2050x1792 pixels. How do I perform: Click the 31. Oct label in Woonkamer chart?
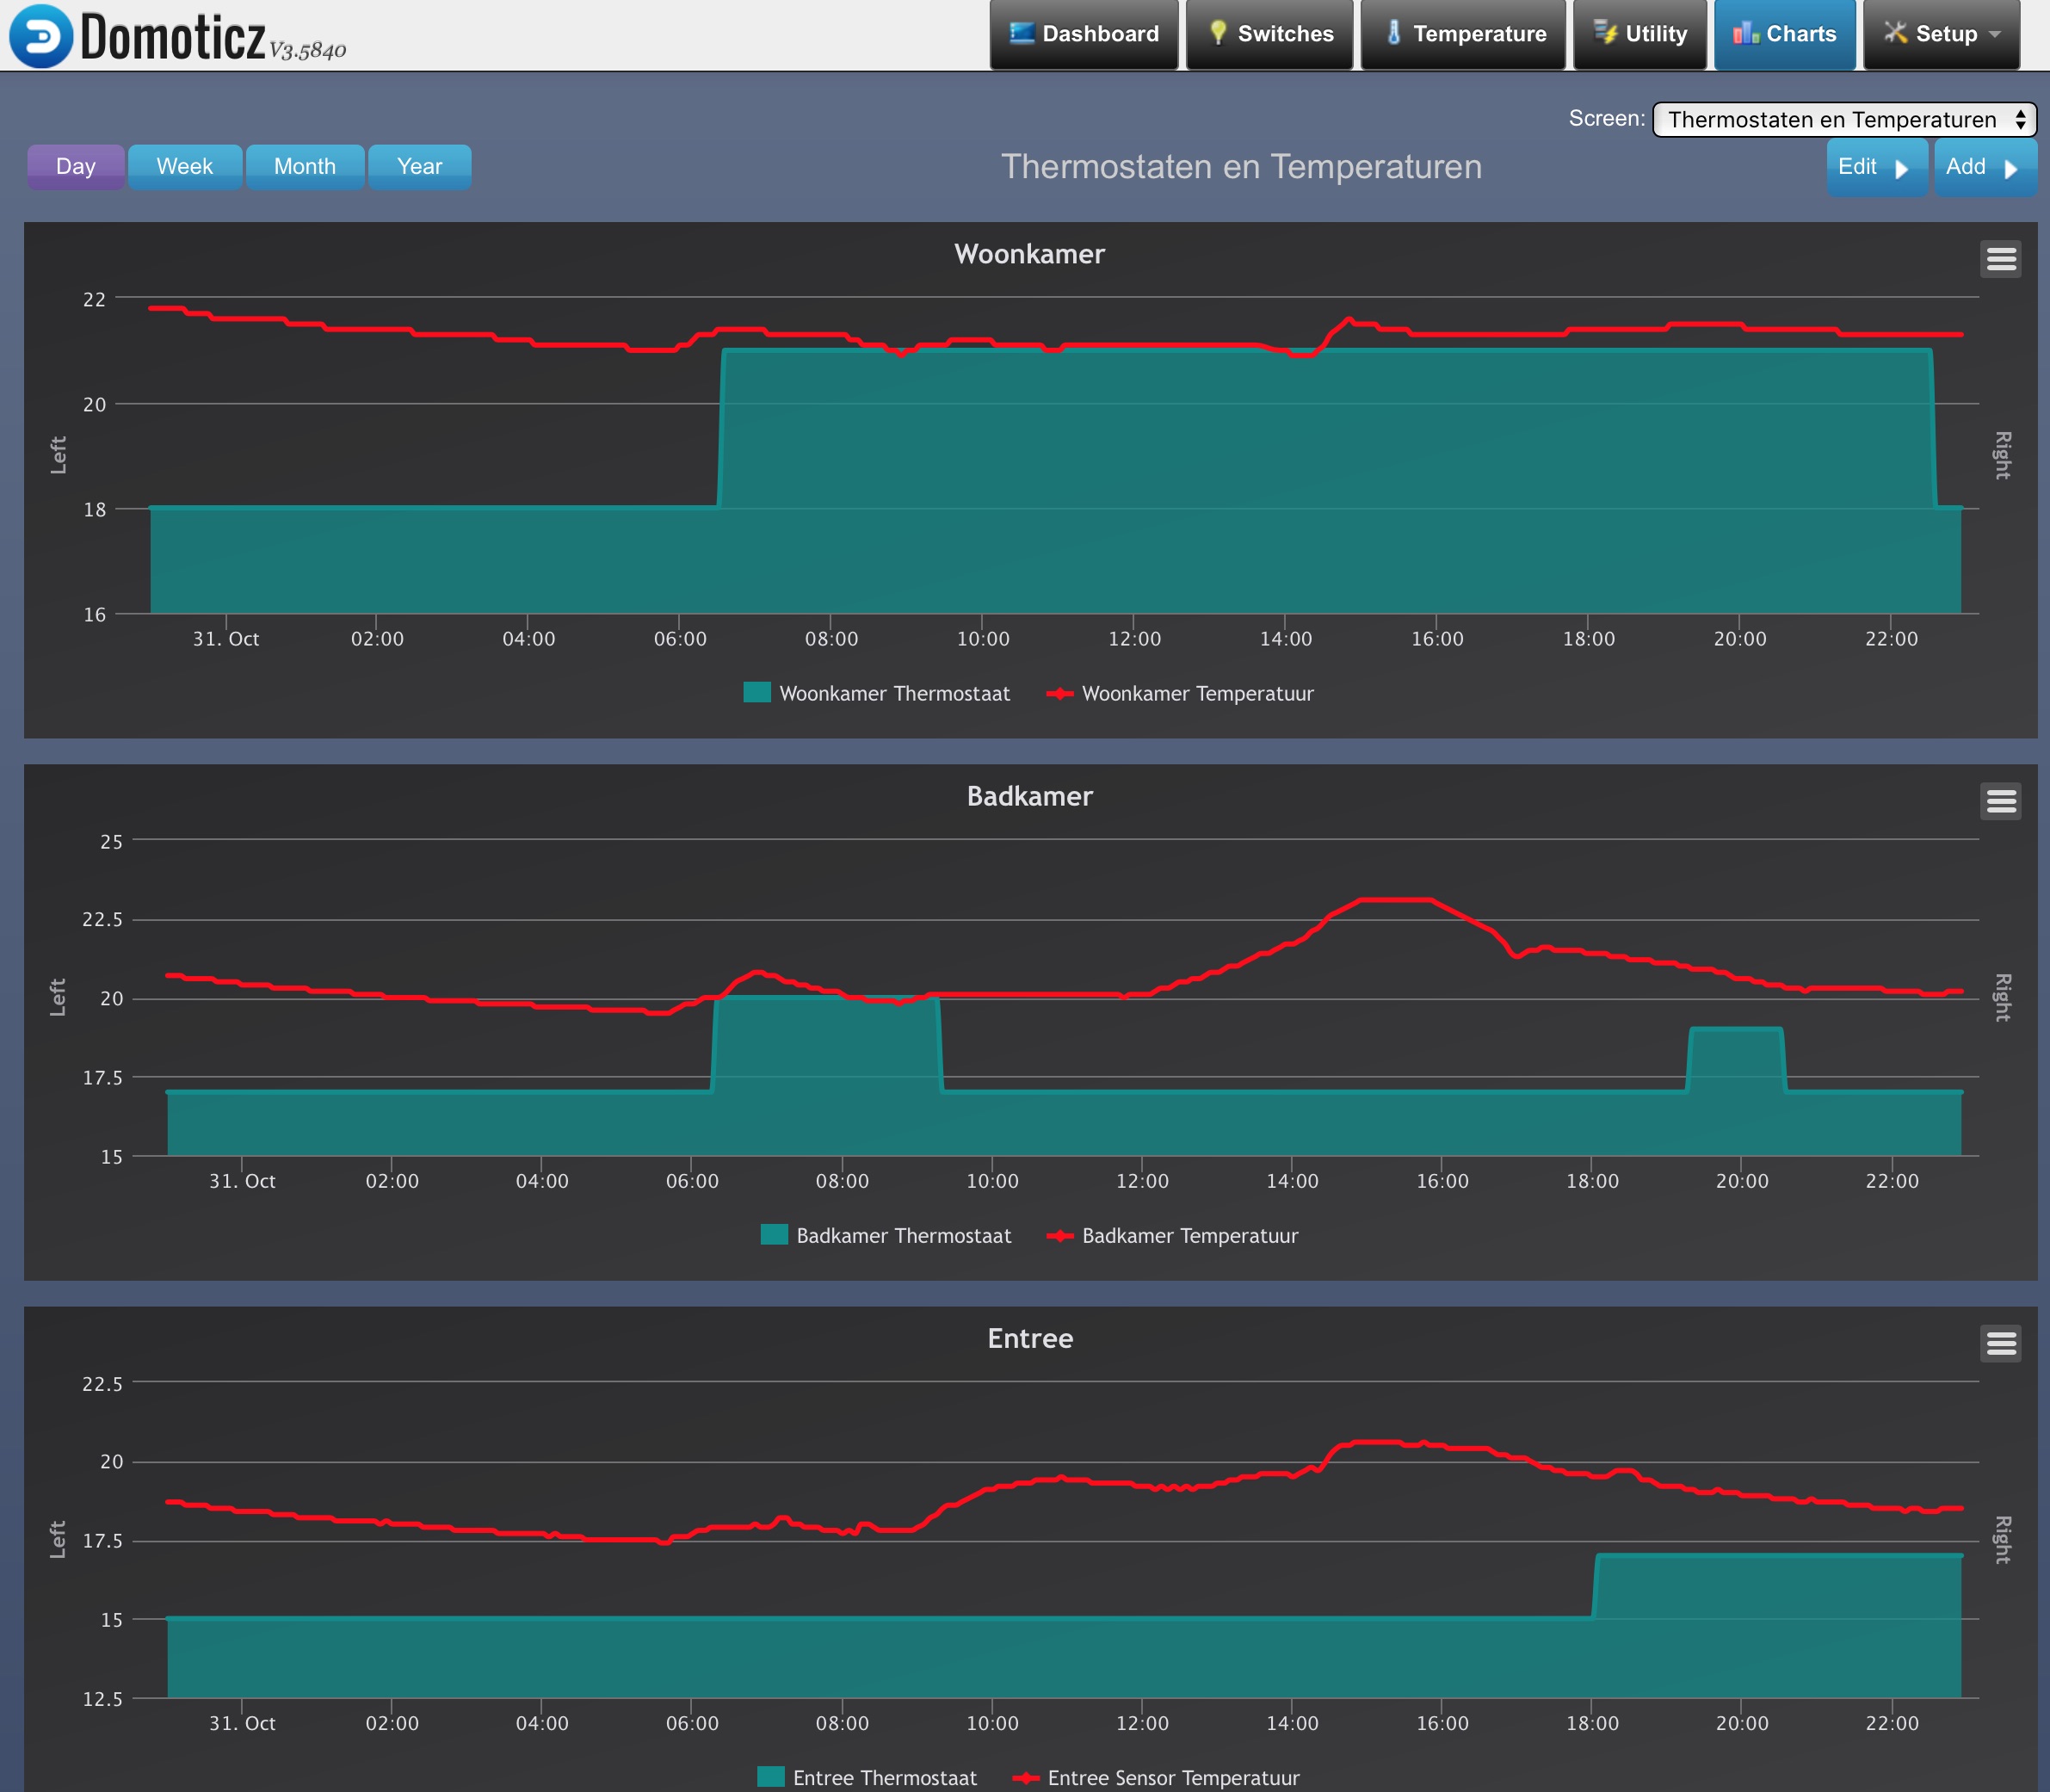click(226, 639)
